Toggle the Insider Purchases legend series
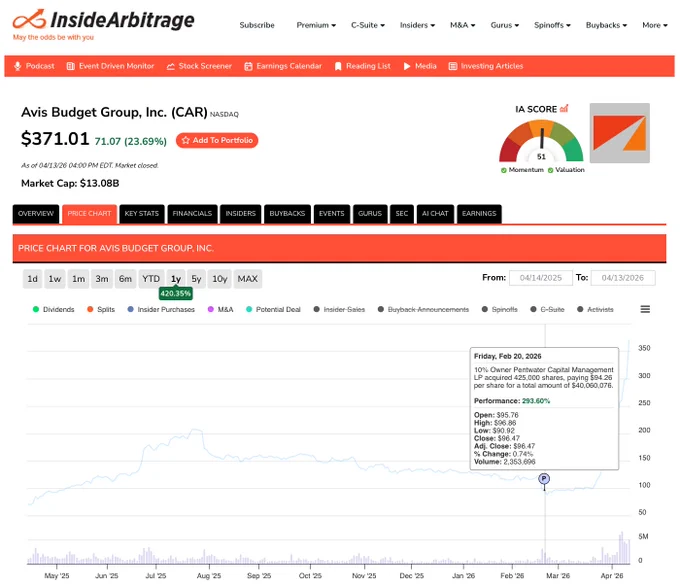Image resolution: width=680 pixels, height=587 pixels. click(x=161, y=310)
